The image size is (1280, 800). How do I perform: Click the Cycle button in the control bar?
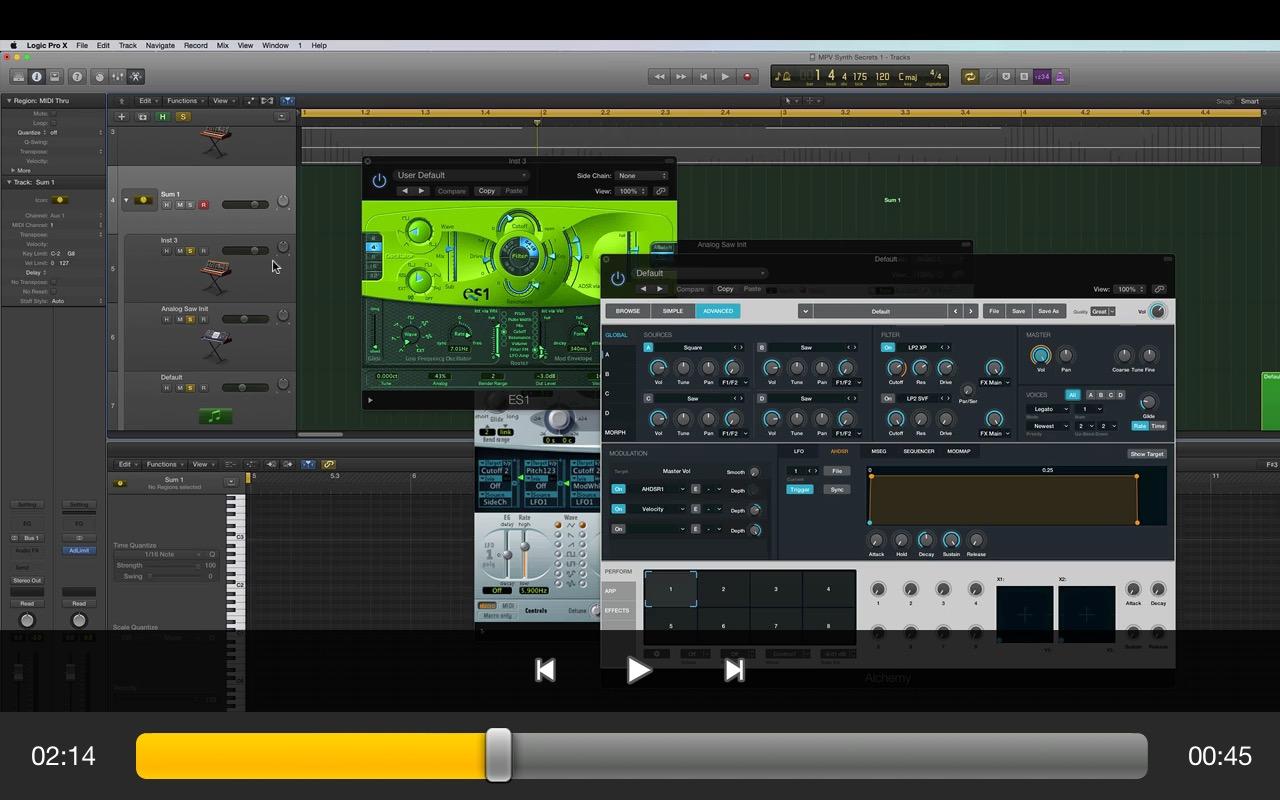969,77
